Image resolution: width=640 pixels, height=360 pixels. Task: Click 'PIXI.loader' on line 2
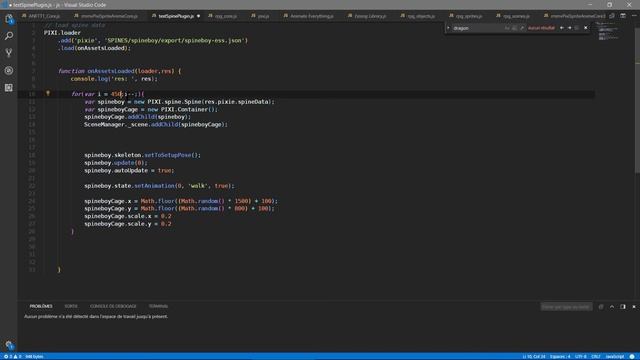point(62,33)
